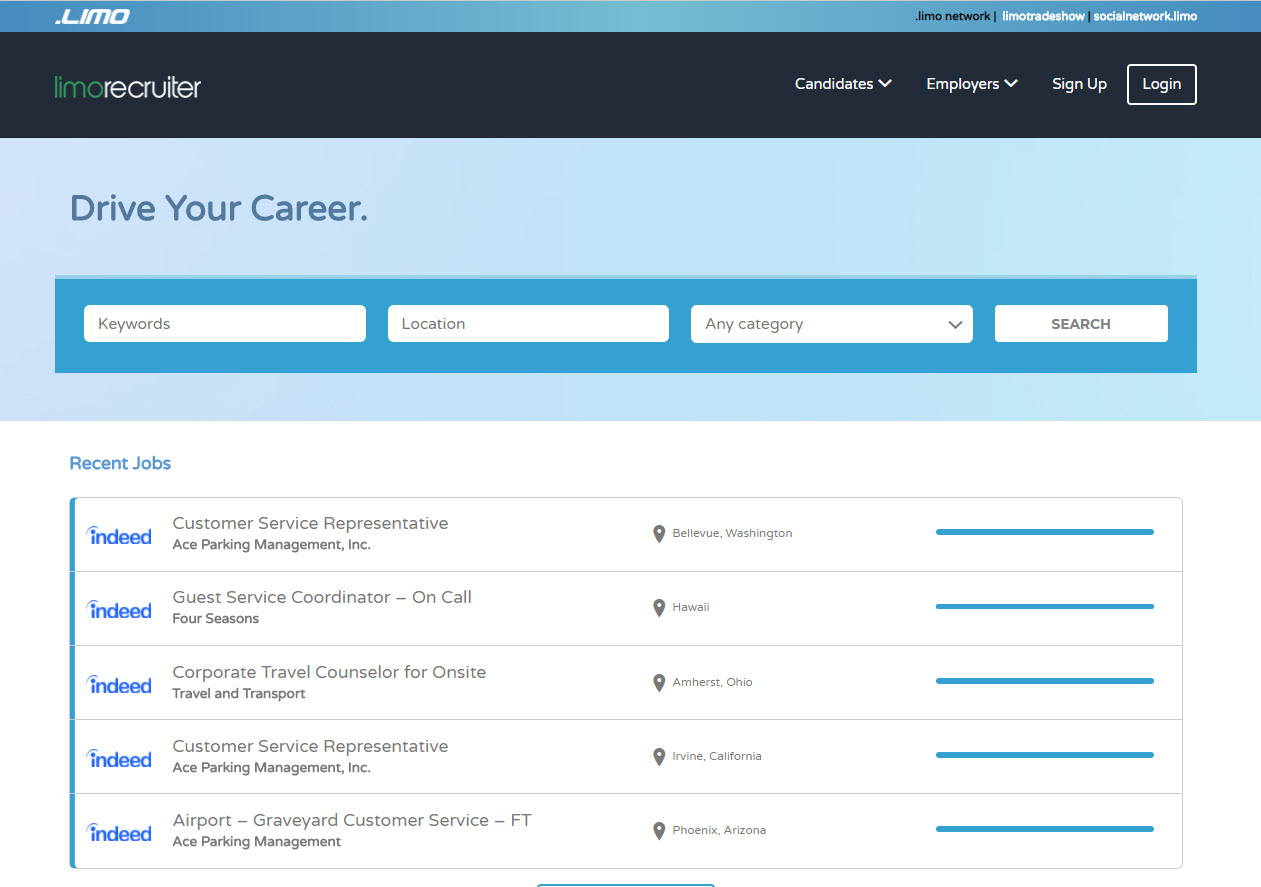Click the blue bar in Hawaii job row
Screen dimensions: 1261x887
pyautogui.click(x=1045, y=606)
